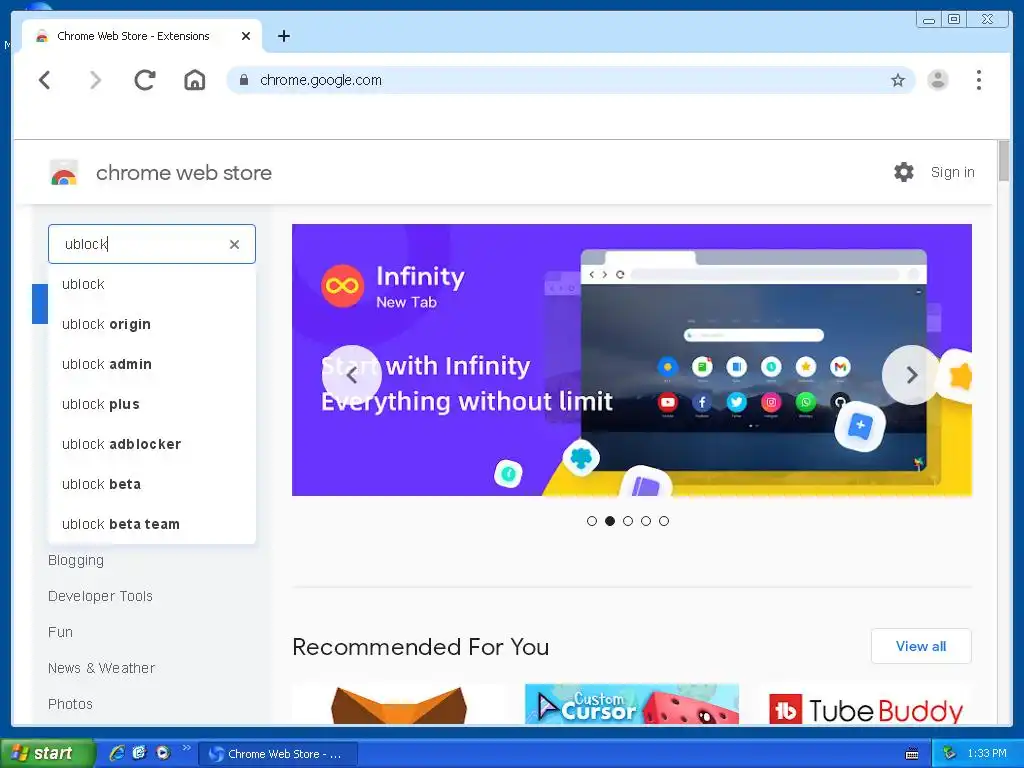Open the Start menu
1024x768 pixels.
(47, 753)
